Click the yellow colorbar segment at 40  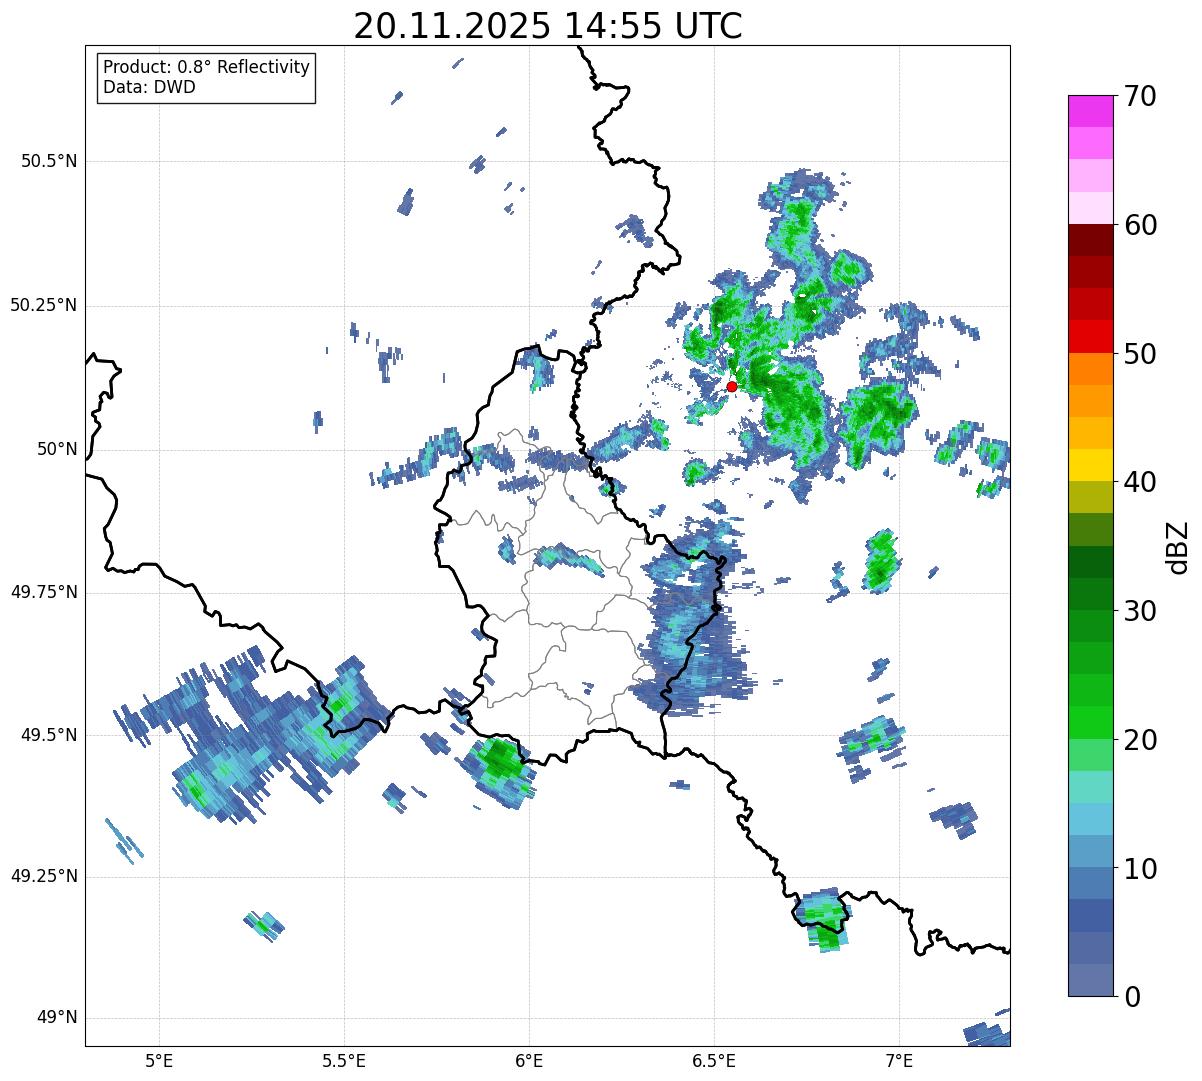click(x=1090, y=465)
